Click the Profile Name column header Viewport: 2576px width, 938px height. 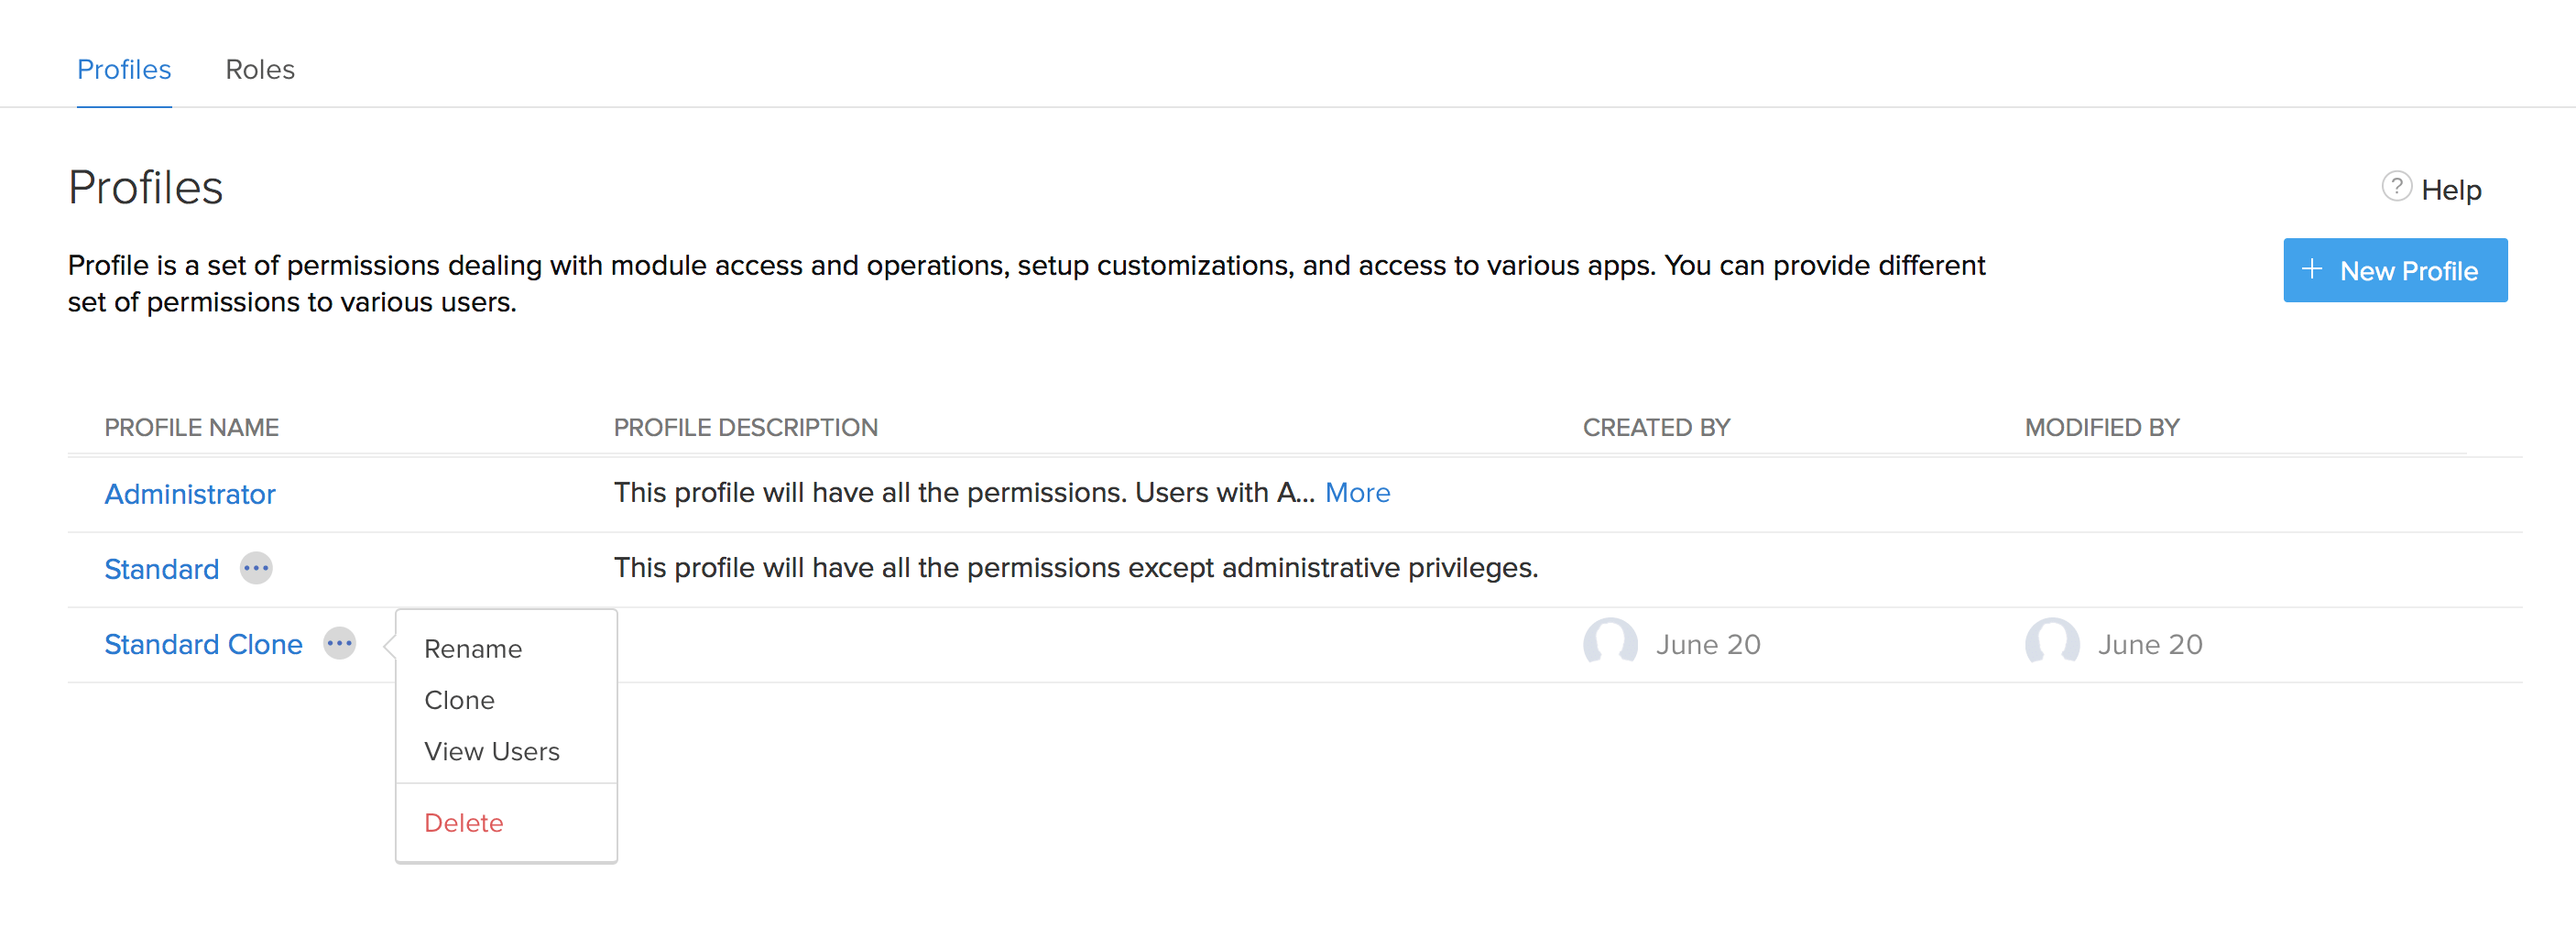pos(192,427)
